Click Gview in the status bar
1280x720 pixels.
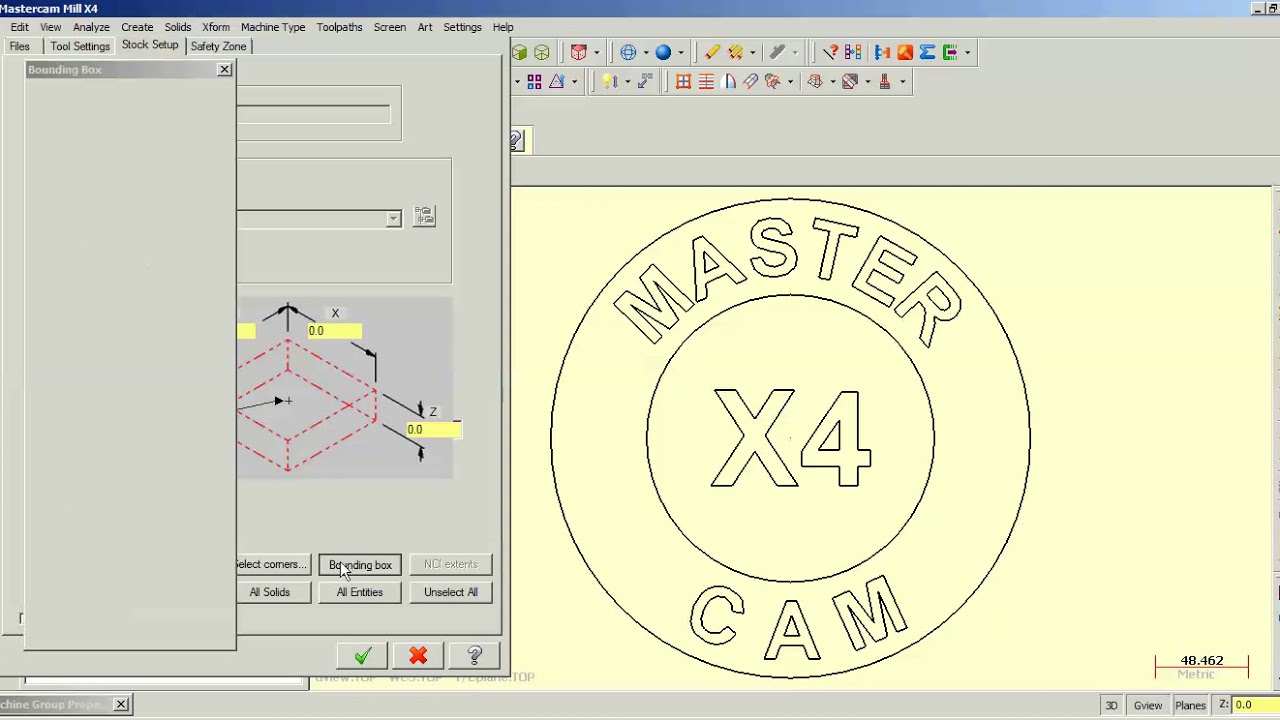[1148, 706]
